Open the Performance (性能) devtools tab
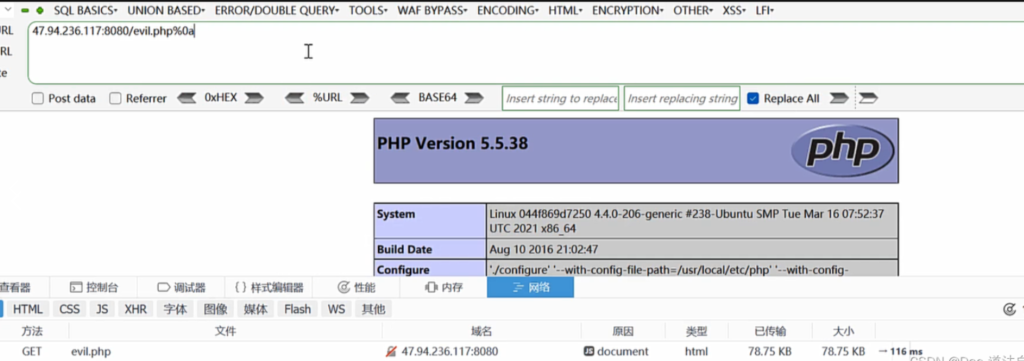The image size is (1024, 361). [356, 287]
